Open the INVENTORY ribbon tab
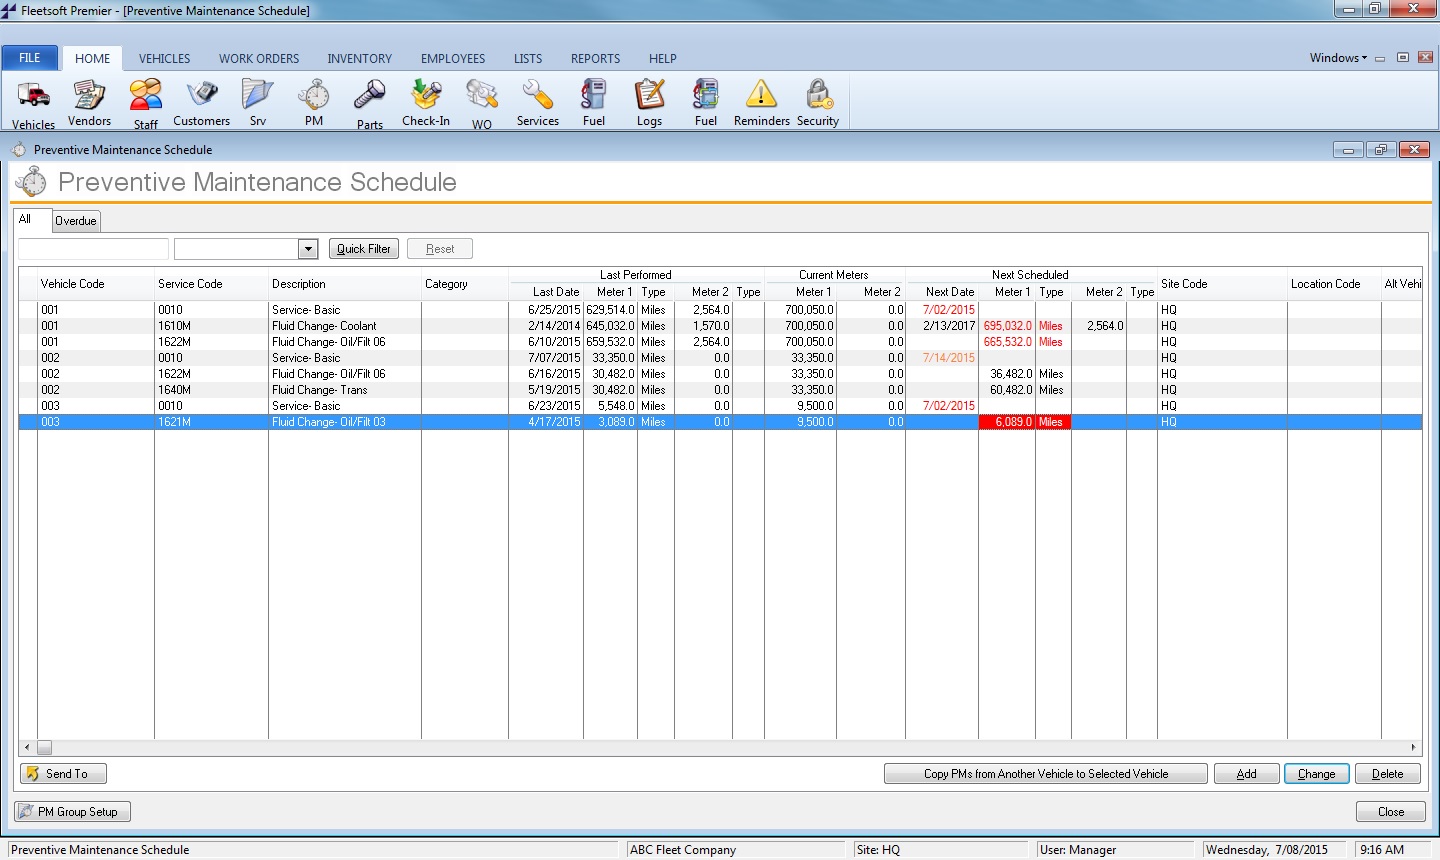The width and height of the screenshot is (1440, 860). pyautogui.click(x=360, y=58)
